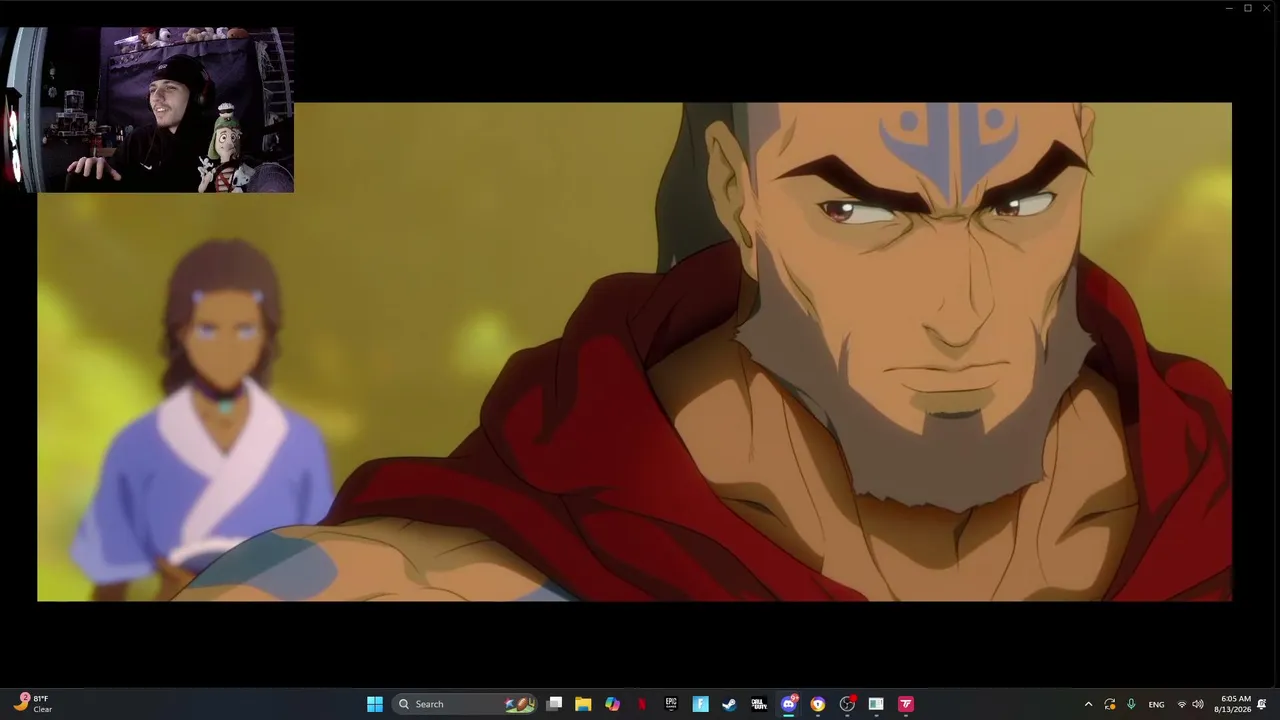1280x720 pixels.
Task: Open the notification center bell
Action: click(1263, 704)
